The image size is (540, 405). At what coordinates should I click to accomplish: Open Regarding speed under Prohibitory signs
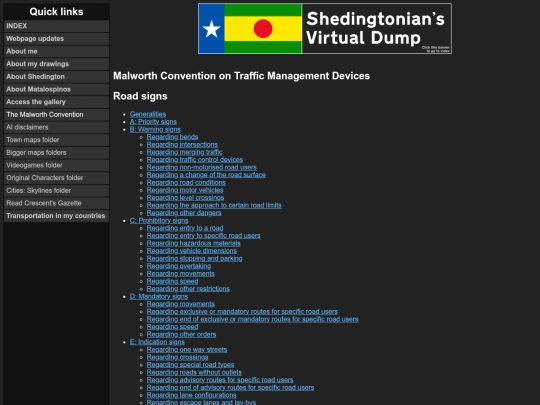(x=172, y=281)
